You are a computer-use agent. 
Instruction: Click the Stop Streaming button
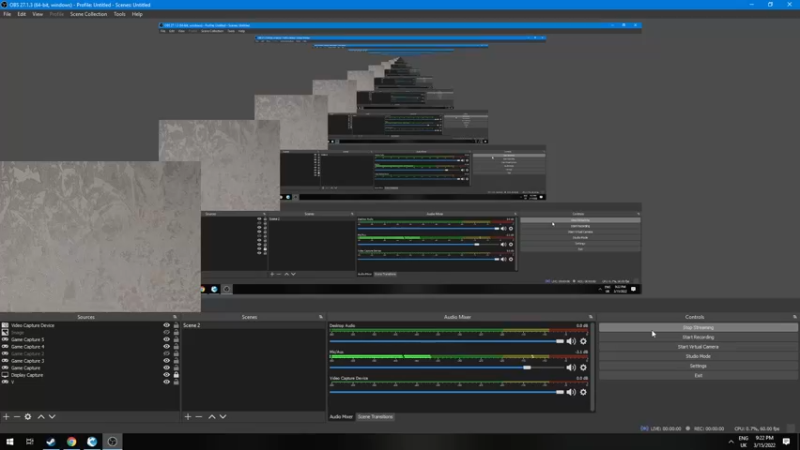tap(698, 328)
